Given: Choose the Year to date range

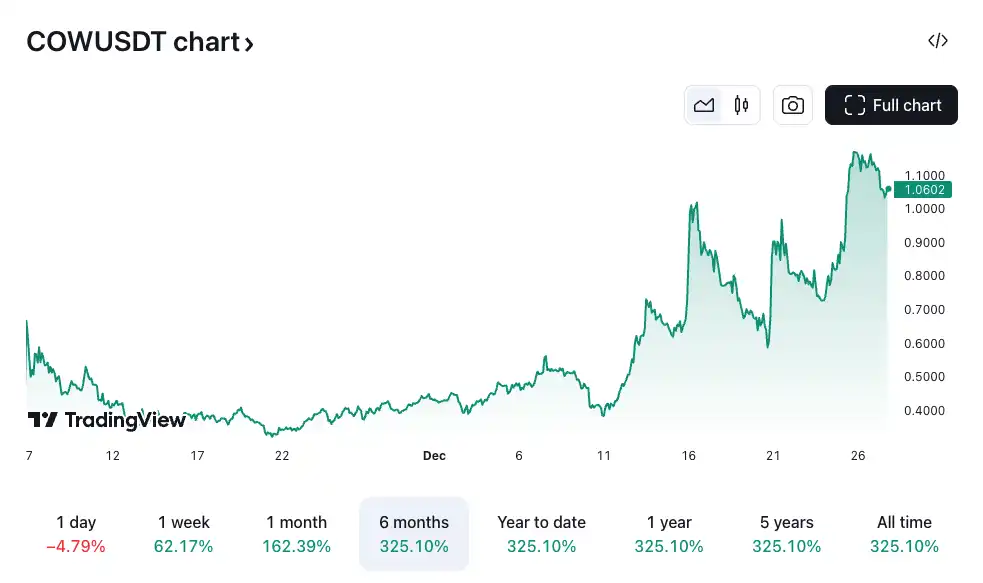Looking at the screenshot, I should 541,534.
